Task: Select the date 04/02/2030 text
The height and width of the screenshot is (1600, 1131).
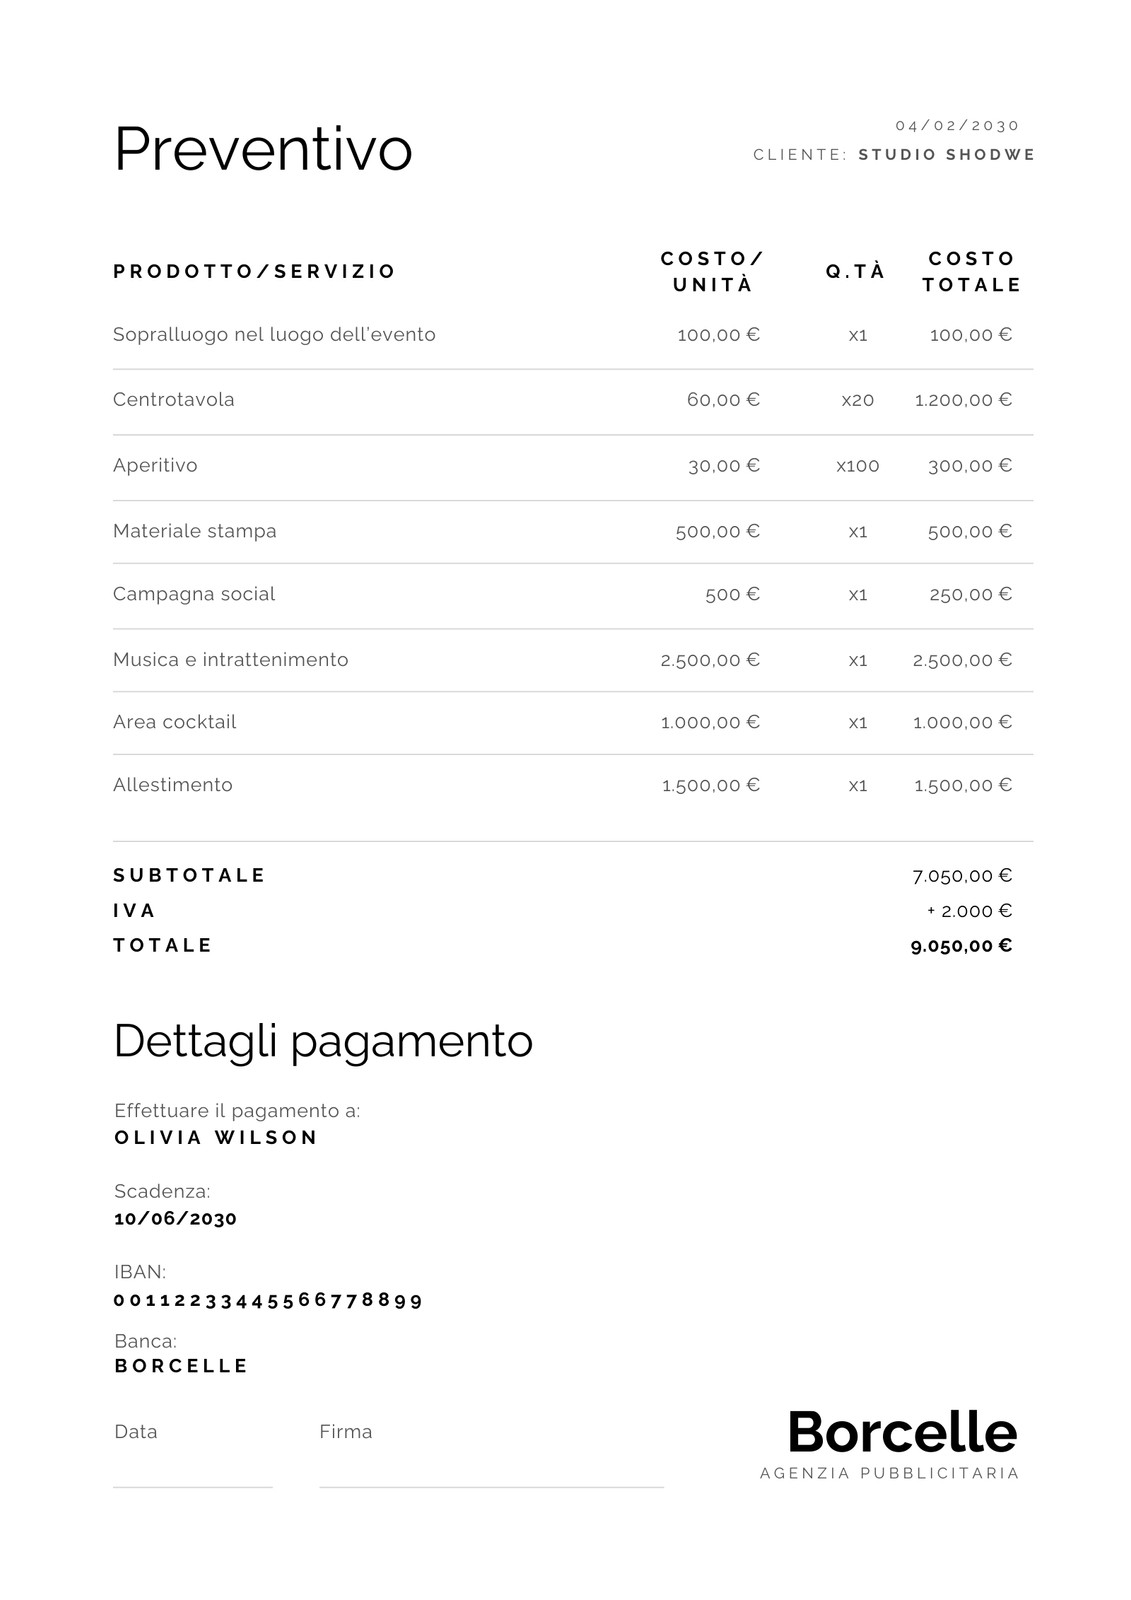Action: 957,125
